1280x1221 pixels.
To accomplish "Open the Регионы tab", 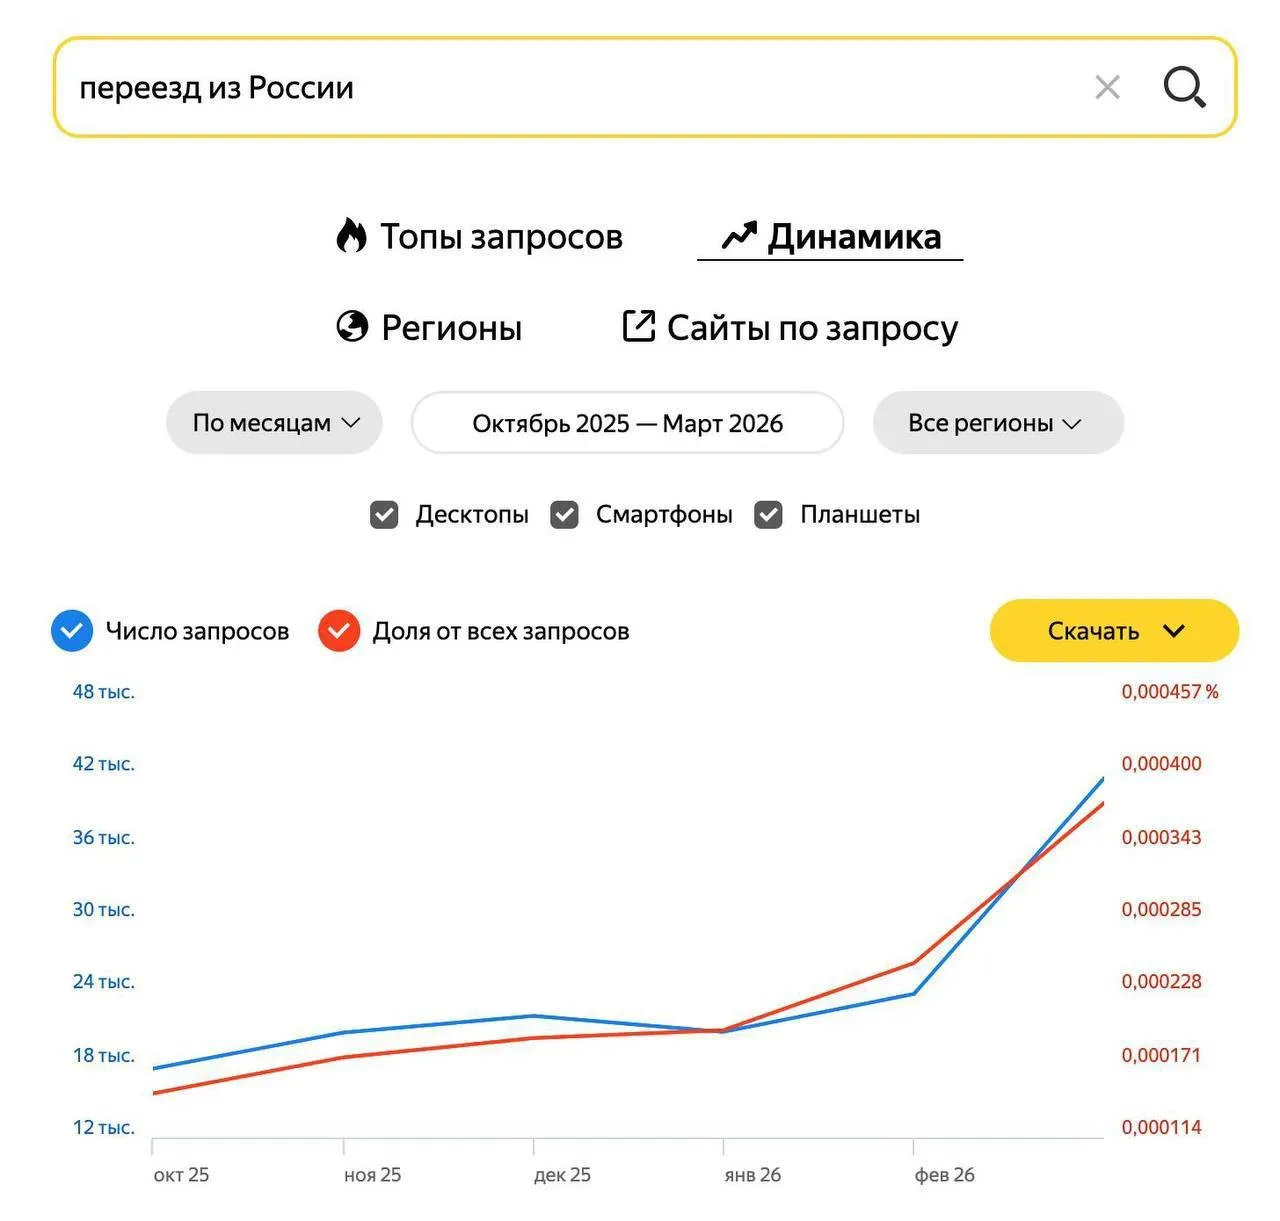I will [451, 328].
